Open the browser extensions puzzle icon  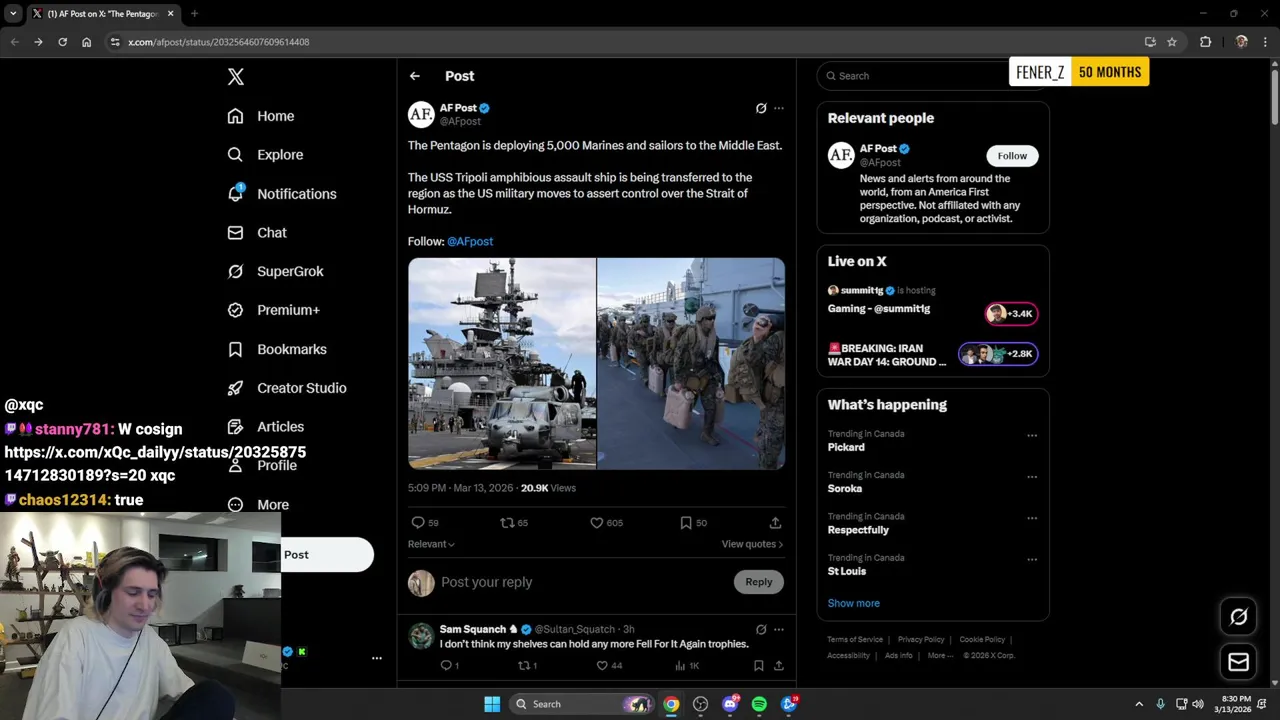pyautogui.click(x=1205, y=42)
